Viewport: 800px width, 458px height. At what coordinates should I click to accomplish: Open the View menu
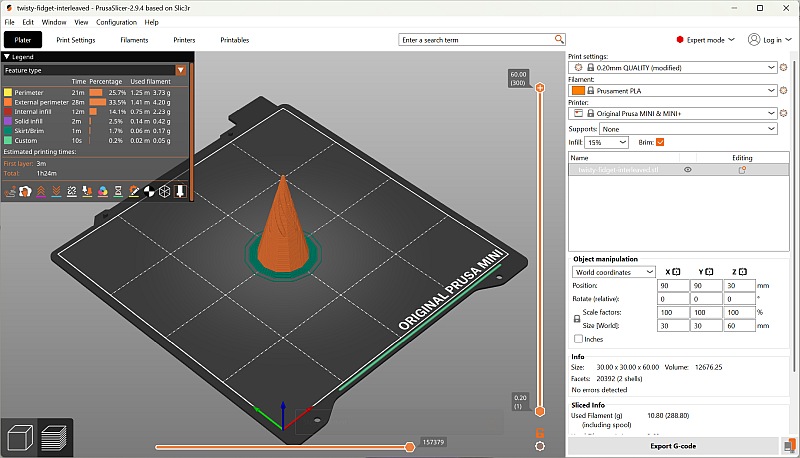[x=81, y=22]
